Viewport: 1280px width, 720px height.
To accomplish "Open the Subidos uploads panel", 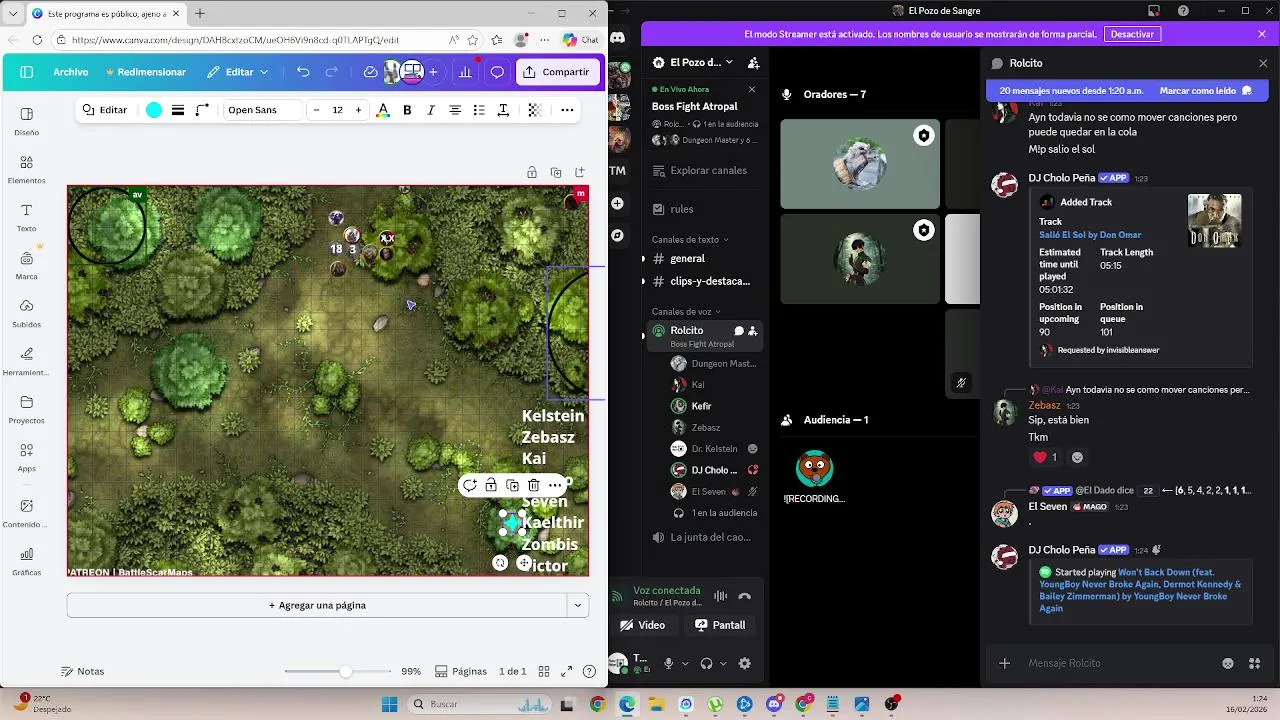I will point(27,313).
